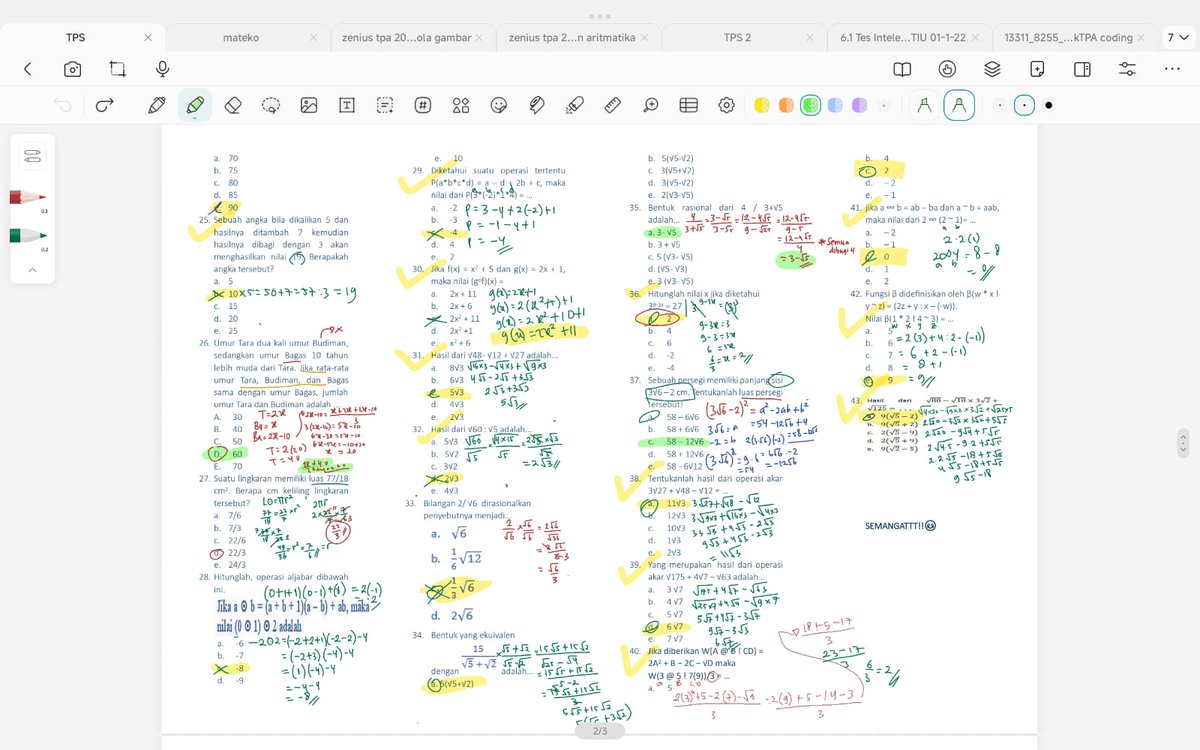
Task: Insert an image with picture icon
Action: click(308, 105)
